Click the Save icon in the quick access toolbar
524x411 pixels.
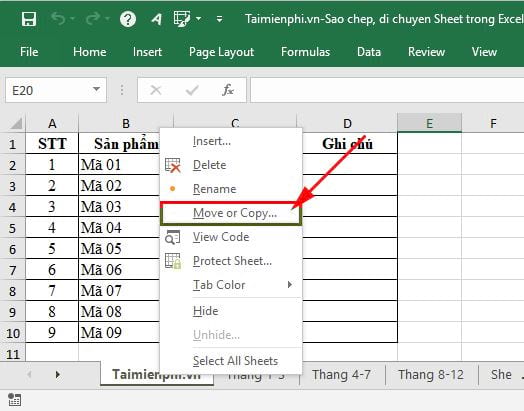[x=29, y=19]
